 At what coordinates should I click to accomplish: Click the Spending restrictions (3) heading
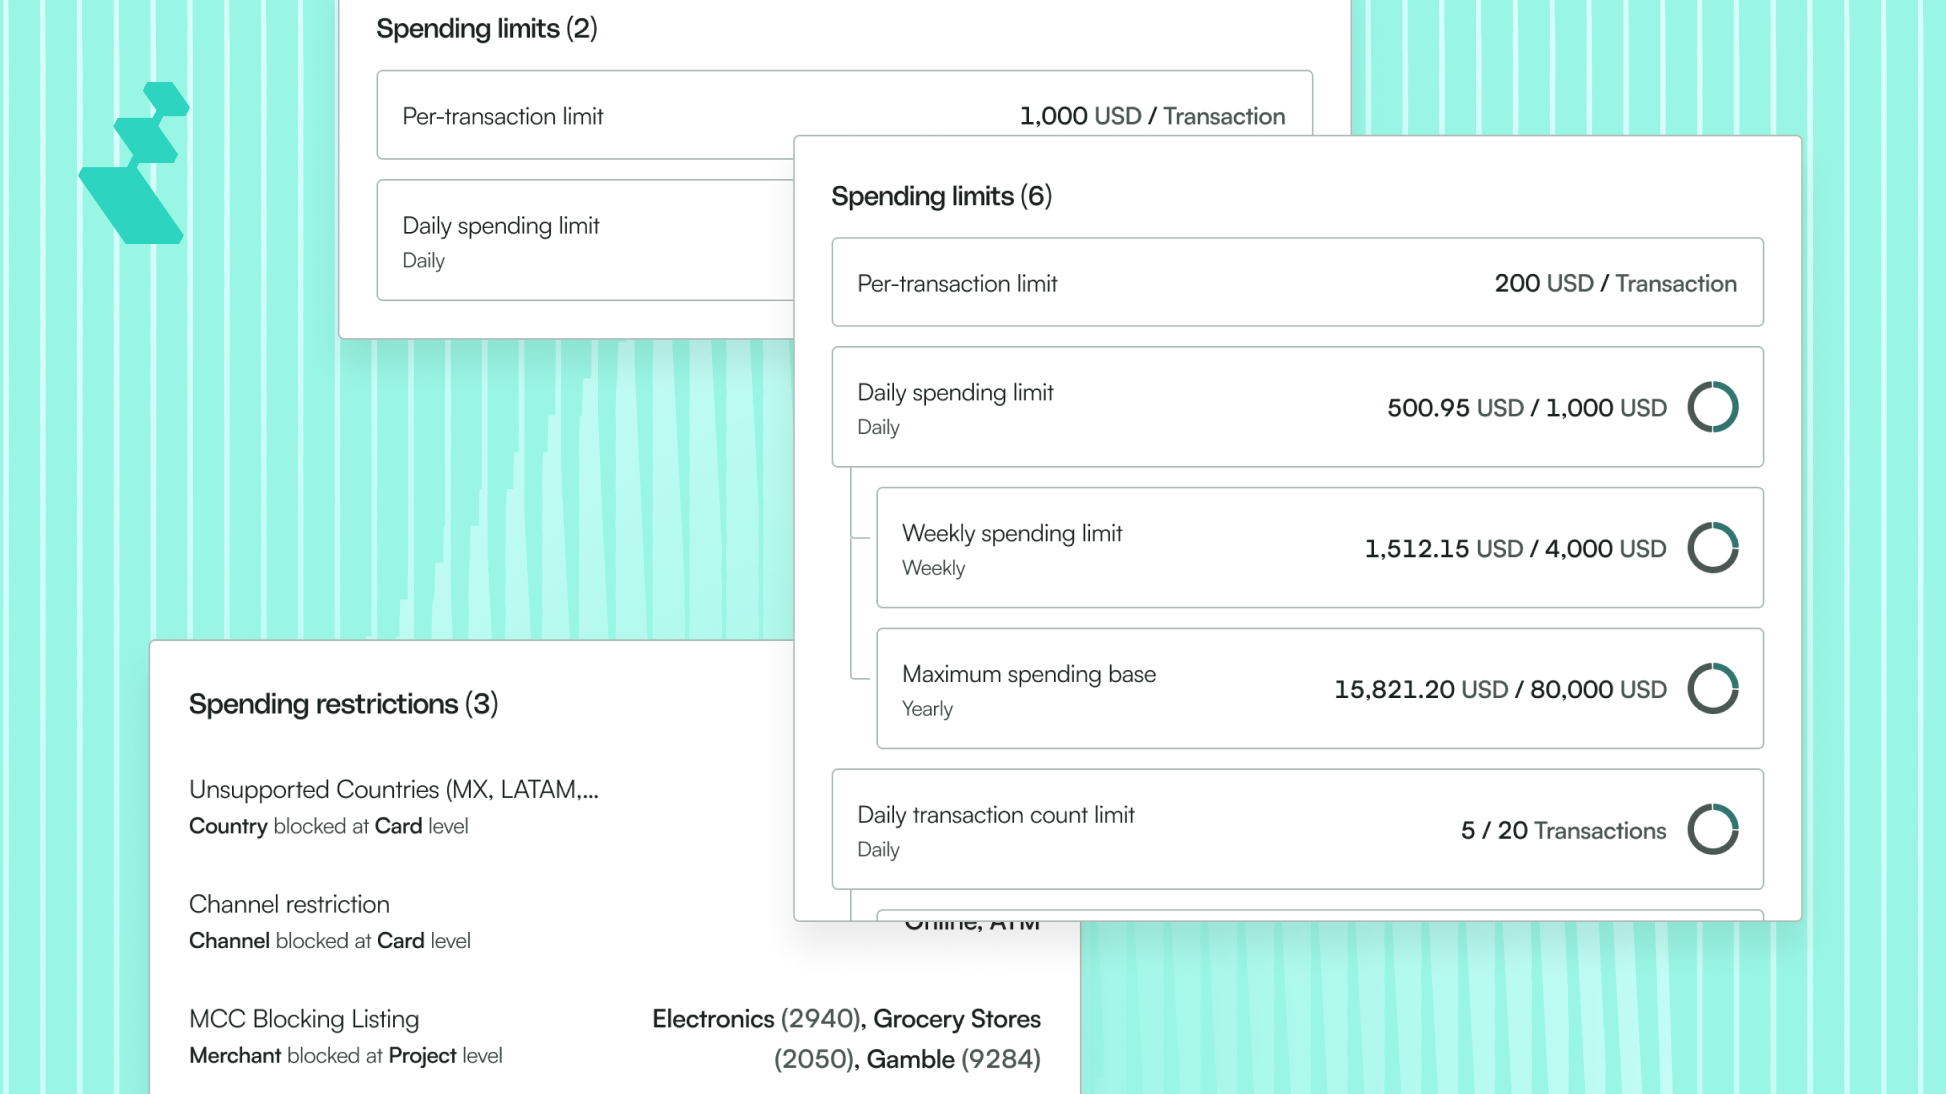[344, 704]
